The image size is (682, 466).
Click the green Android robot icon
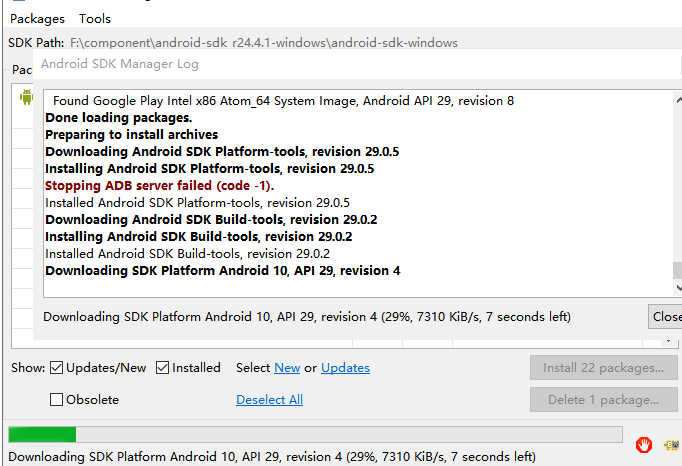click(x=27, y=97)
